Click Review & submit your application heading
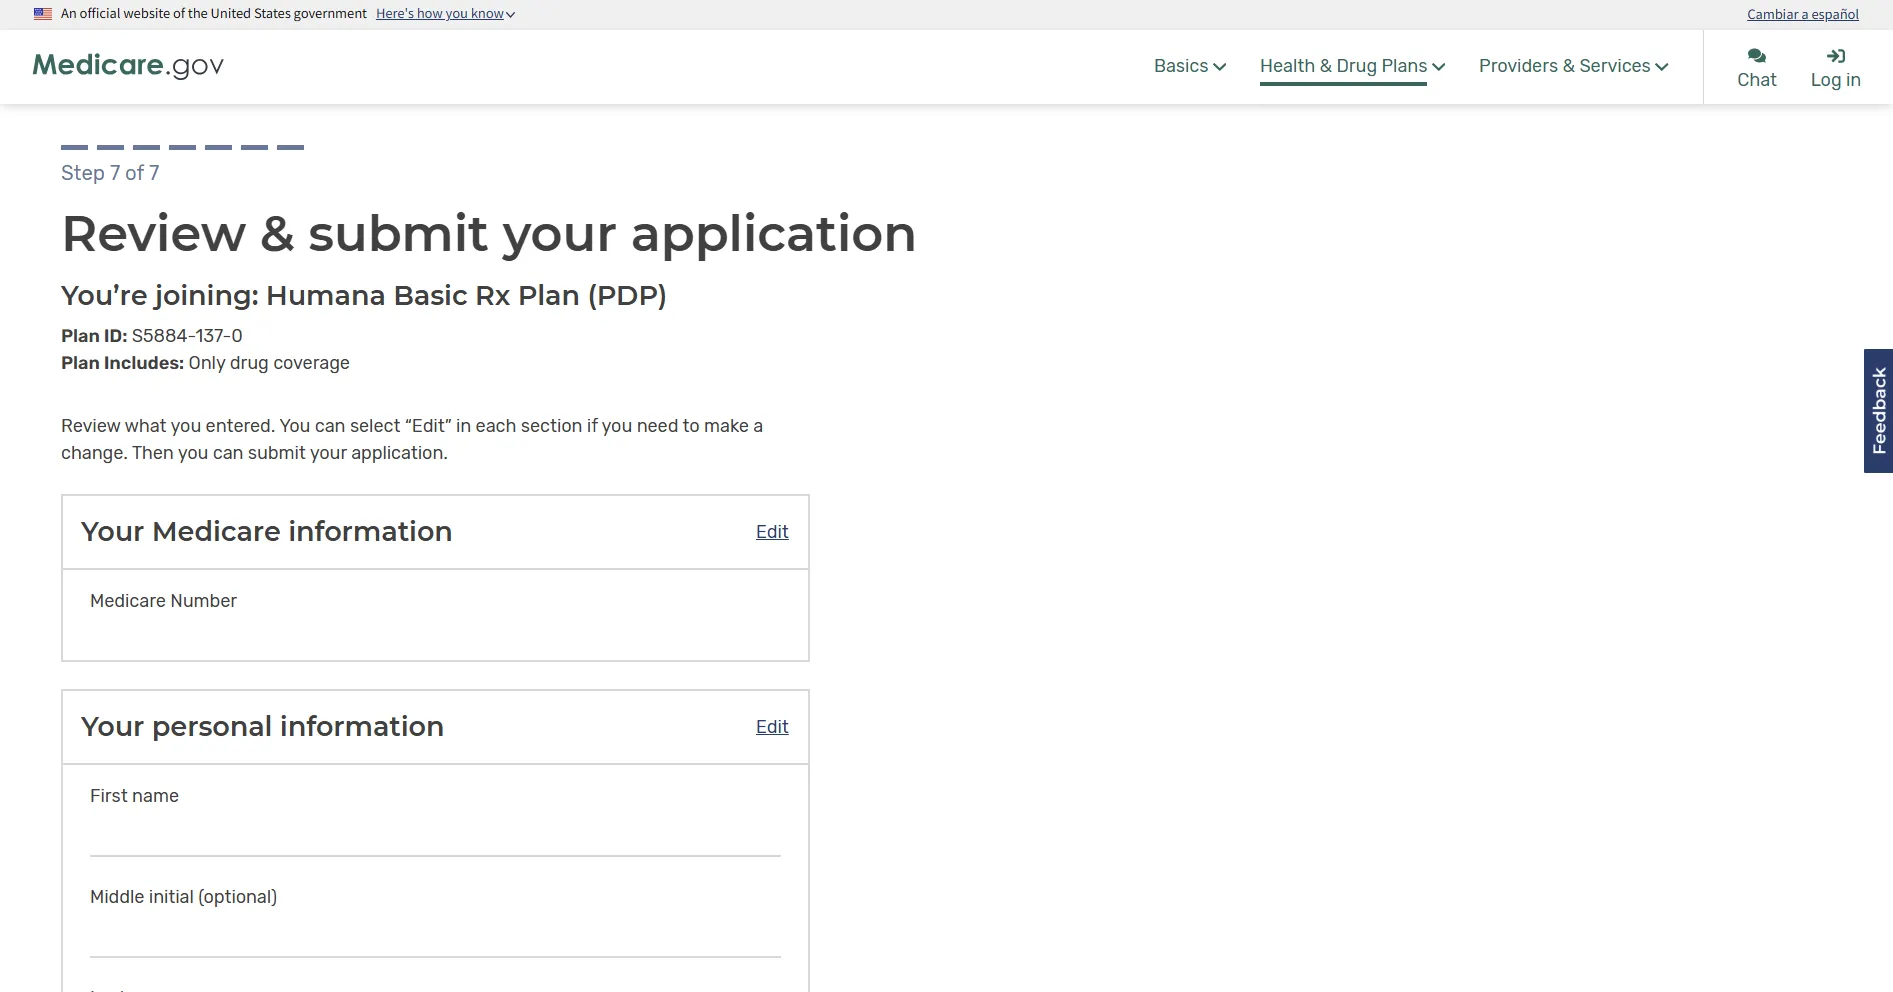This screenshot has width=1893, height=992. tap(488, 234)
